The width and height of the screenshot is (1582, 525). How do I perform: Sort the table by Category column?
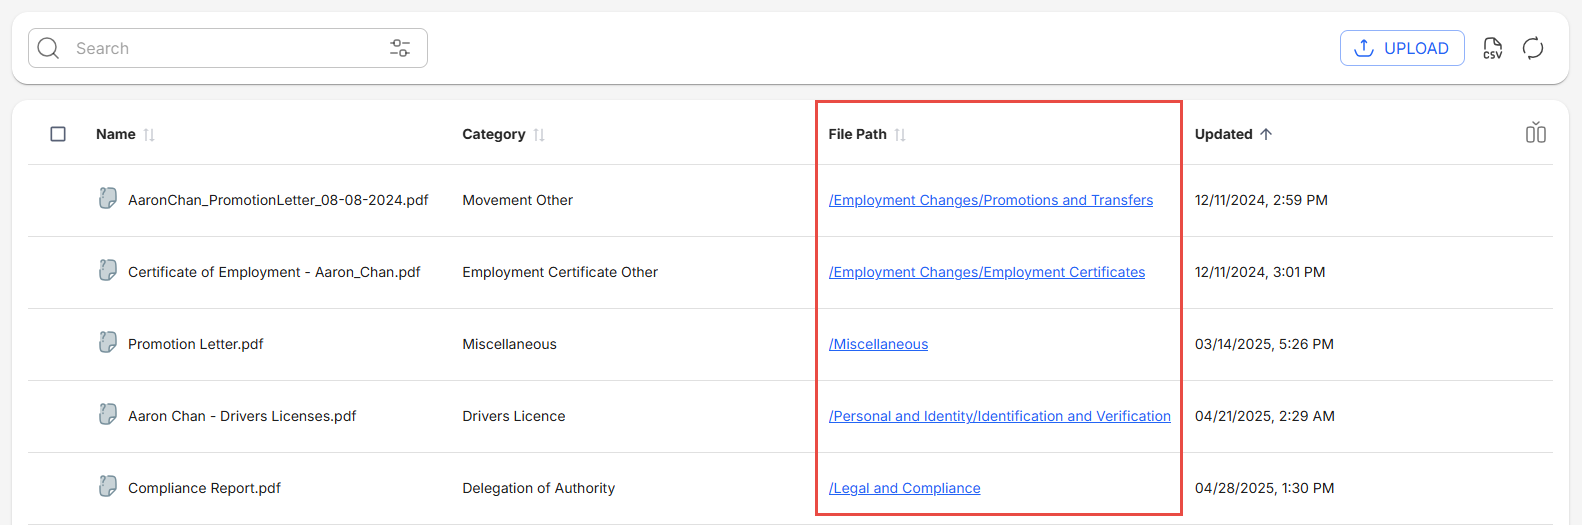[x=539, y=135]
